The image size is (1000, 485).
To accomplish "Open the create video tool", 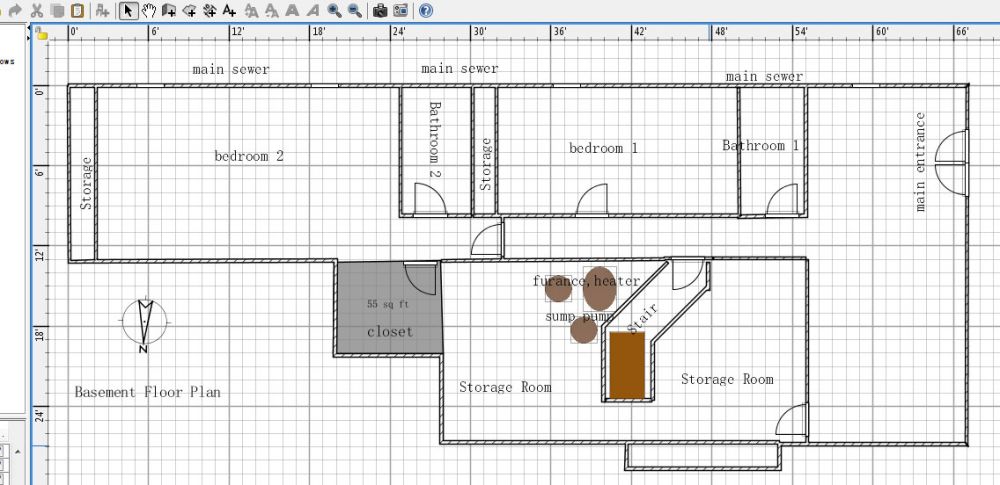I will pyautogui.click(x=400, y=11).
